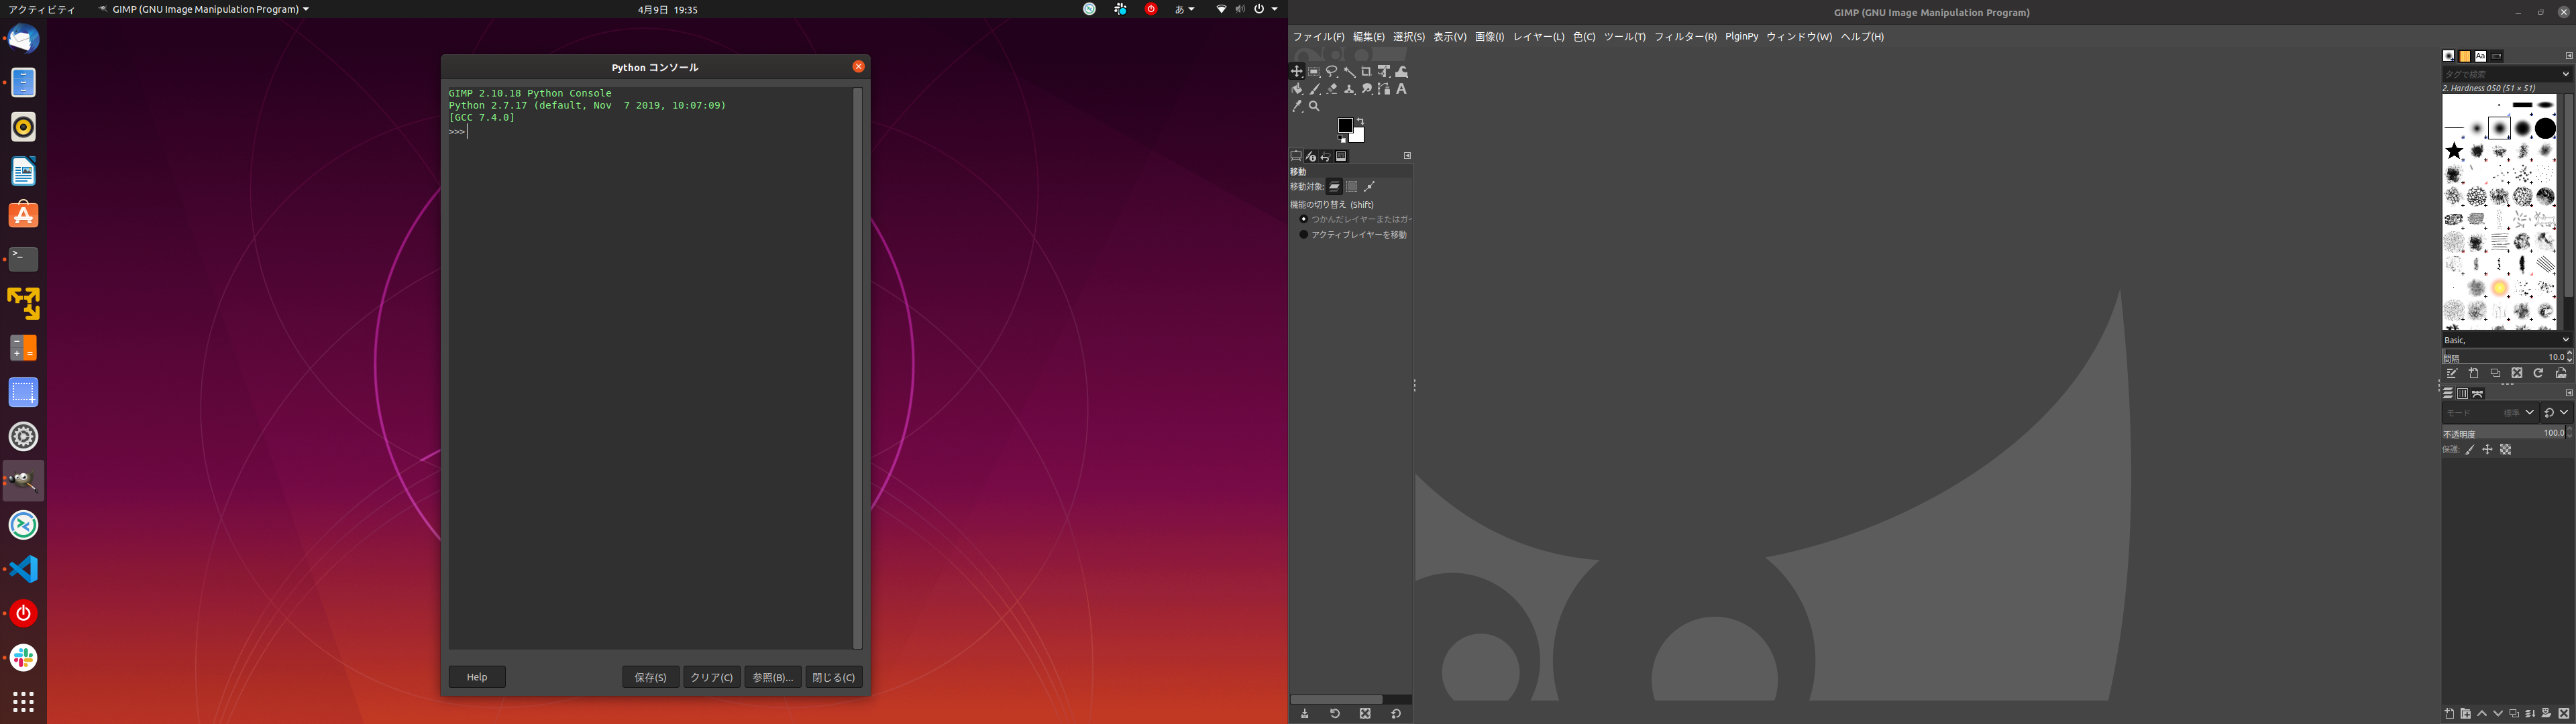This screenshot has width=2576, height=724.
Task: Set move target to Selection
Action: [x=1352, y=187]
